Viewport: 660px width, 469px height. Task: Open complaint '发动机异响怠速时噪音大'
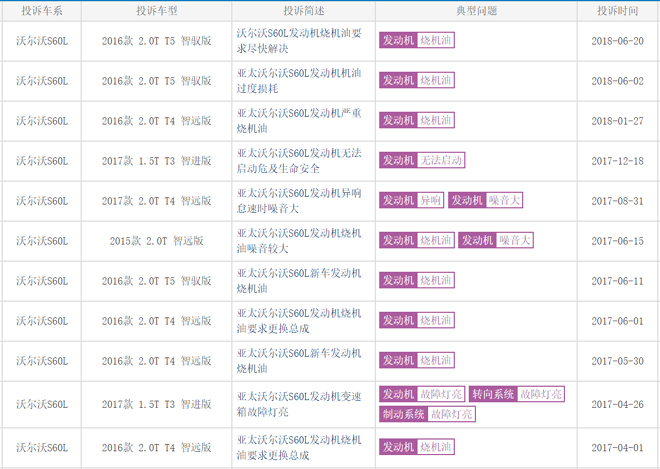pos(299,201)
